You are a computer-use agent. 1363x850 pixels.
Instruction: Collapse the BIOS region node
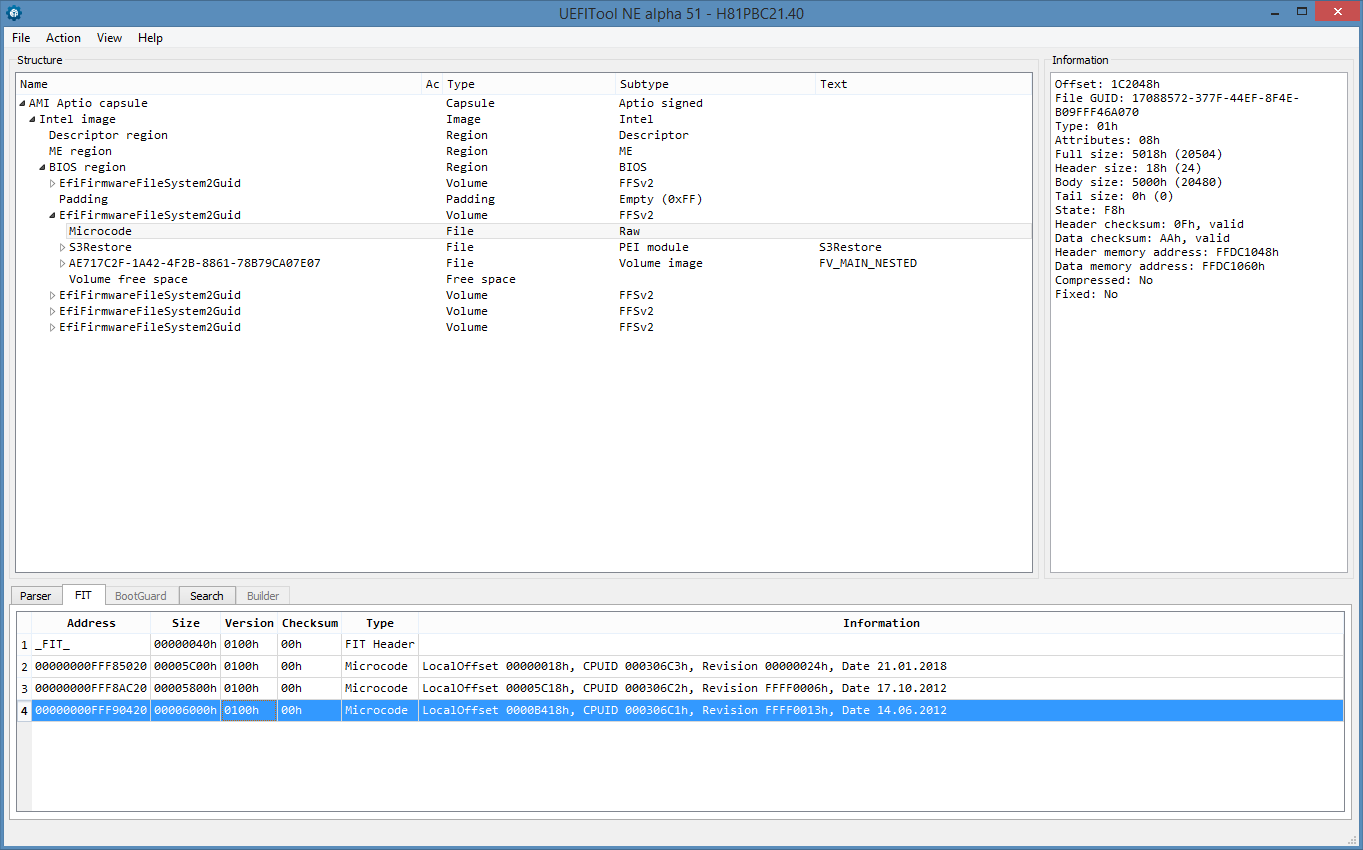(43, 167)
